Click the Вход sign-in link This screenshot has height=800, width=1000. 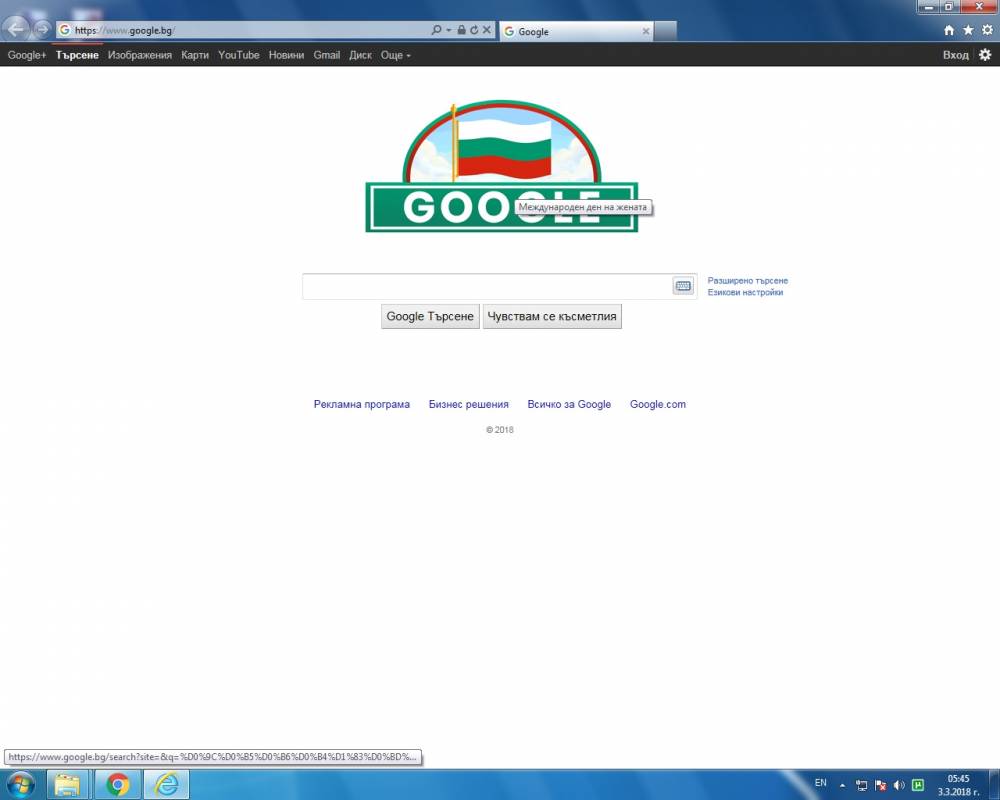tap(955, 56)
